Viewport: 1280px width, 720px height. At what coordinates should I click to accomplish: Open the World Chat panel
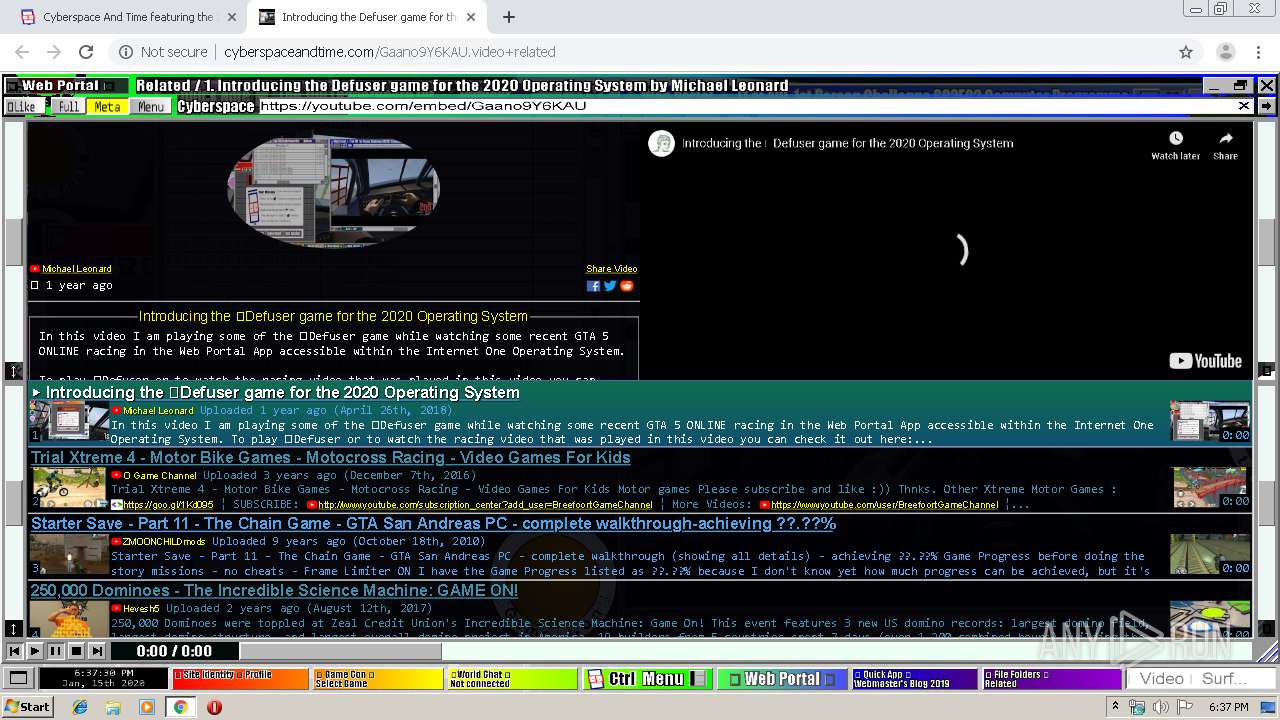pyautogui.click(x=512, y=679)
